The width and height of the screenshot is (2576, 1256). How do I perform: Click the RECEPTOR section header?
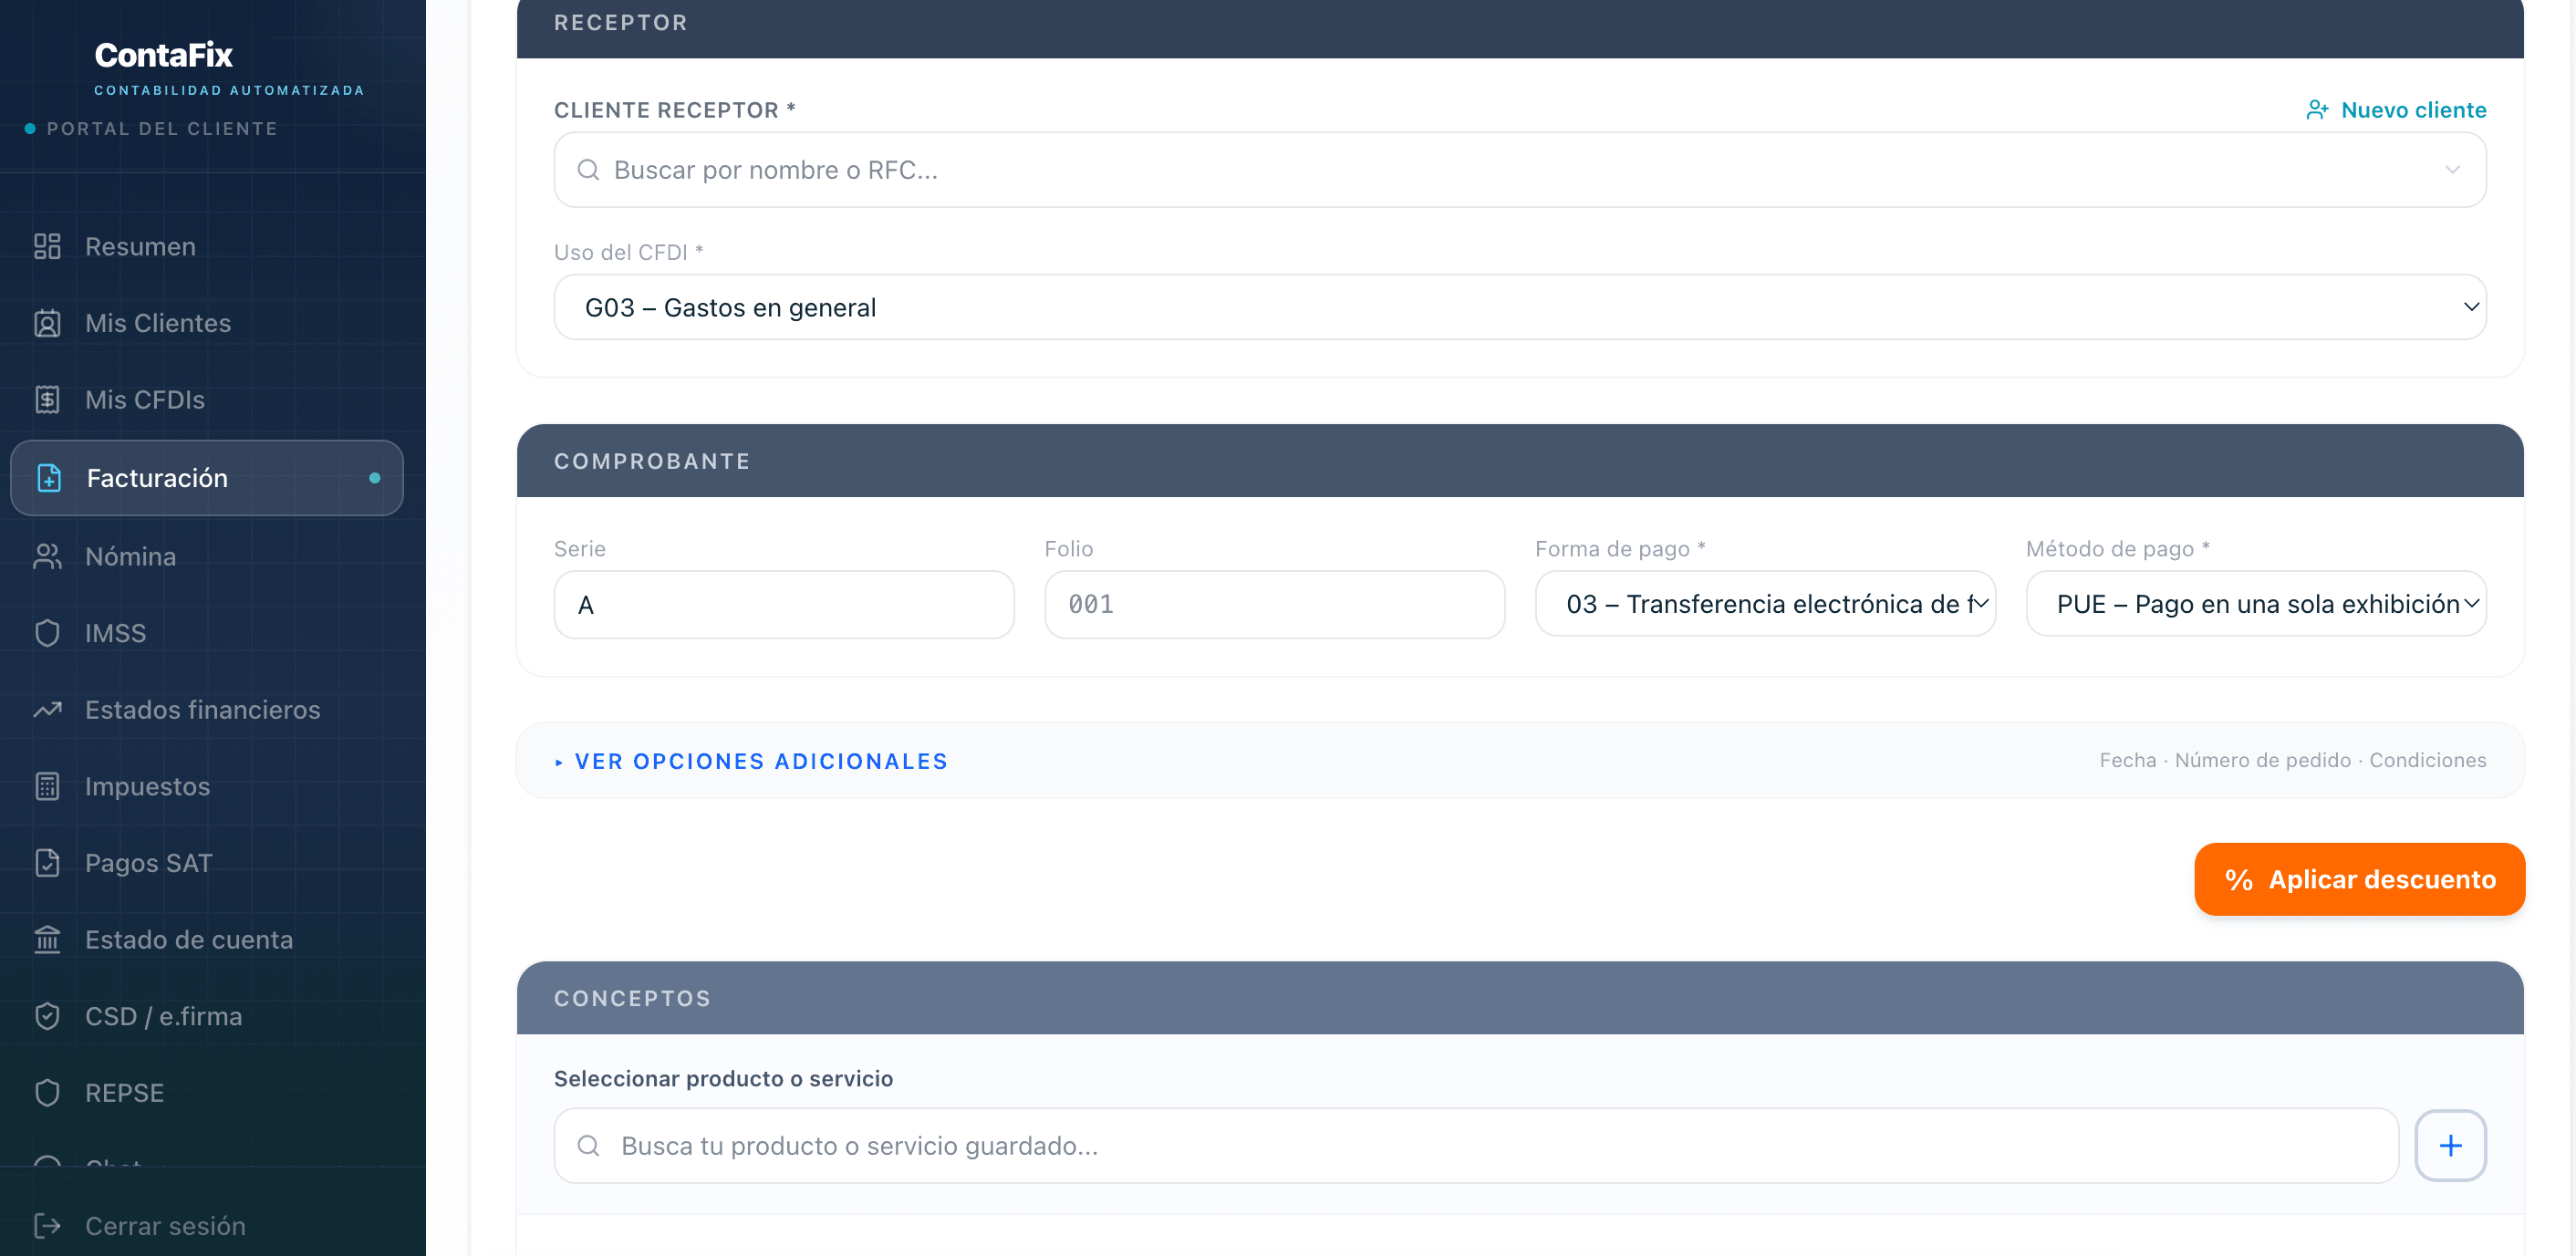tap(1520, 27)
